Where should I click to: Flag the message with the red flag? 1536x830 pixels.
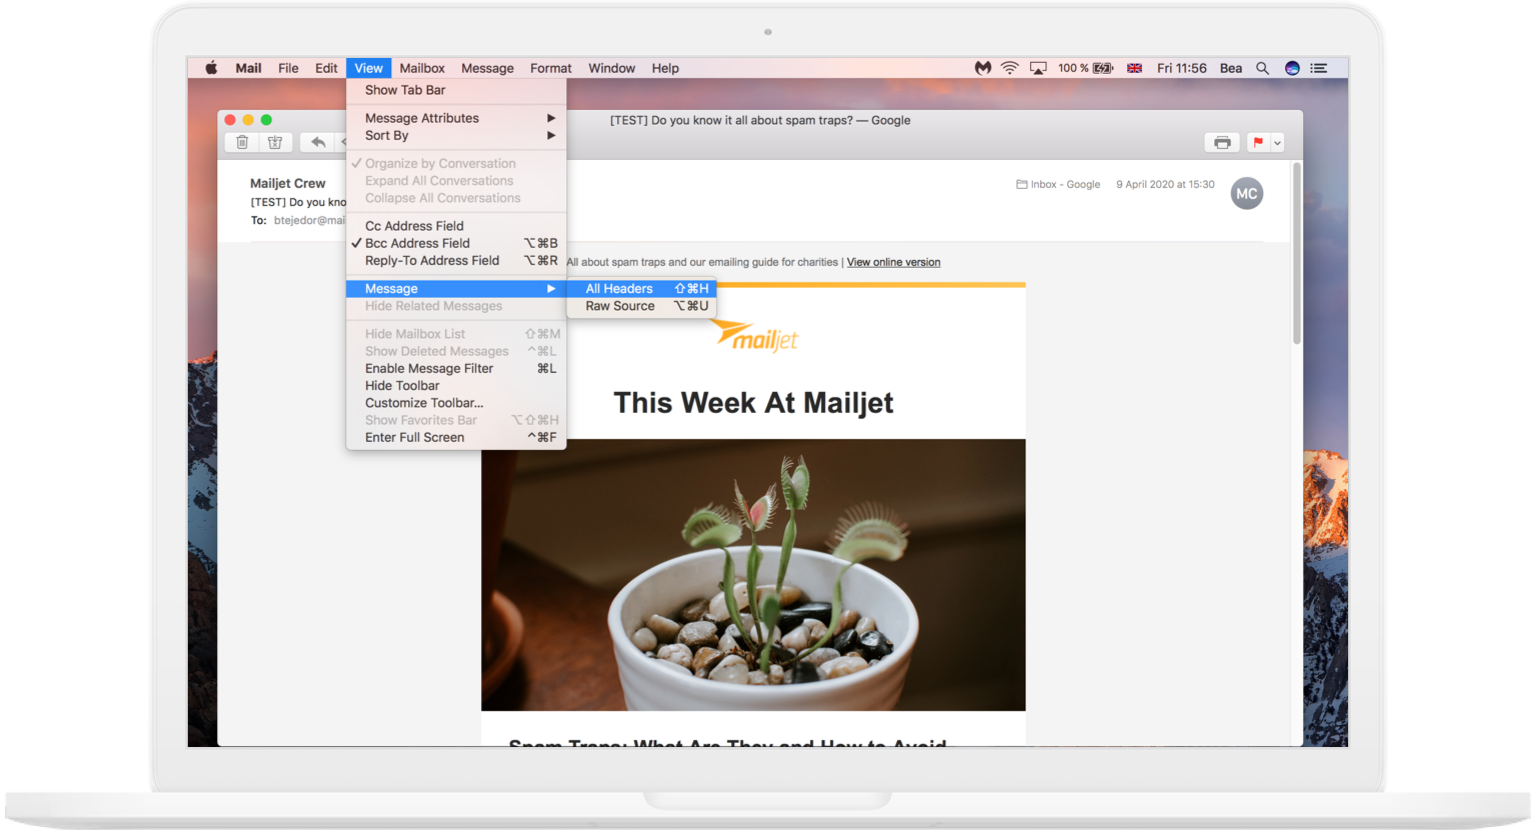(x=1258, y=143)
